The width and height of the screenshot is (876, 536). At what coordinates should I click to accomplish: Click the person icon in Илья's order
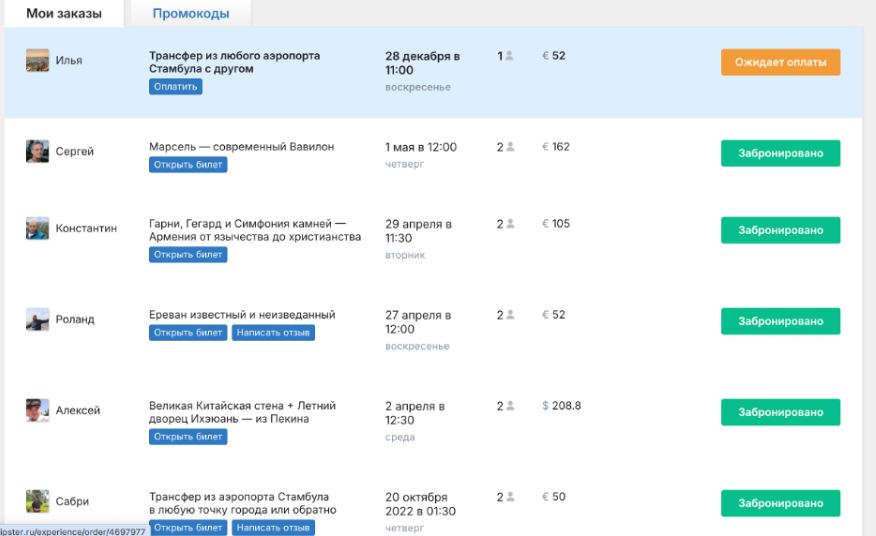[509, 56]
